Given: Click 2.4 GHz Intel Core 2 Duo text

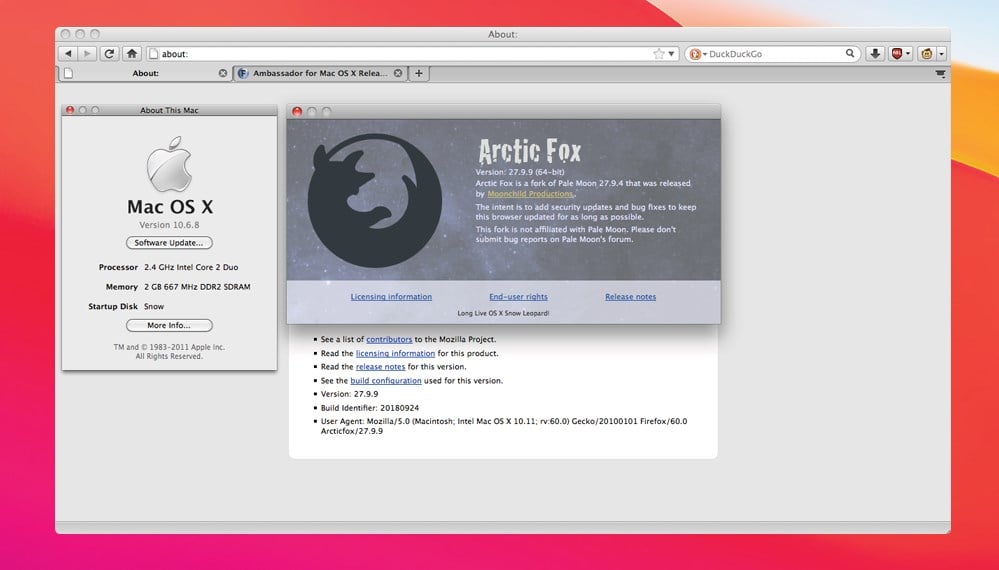Looking at the screenshot, I should tap(191, 267).
